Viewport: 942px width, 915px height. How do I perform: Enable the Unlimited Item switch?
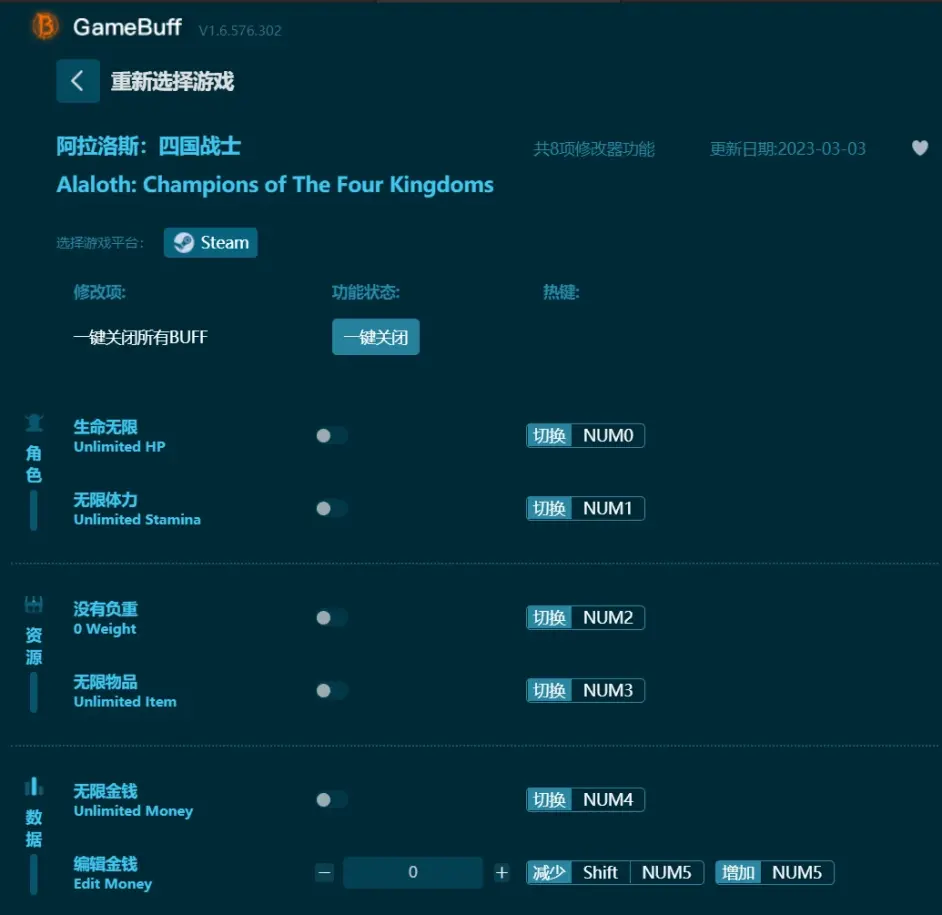332,691
